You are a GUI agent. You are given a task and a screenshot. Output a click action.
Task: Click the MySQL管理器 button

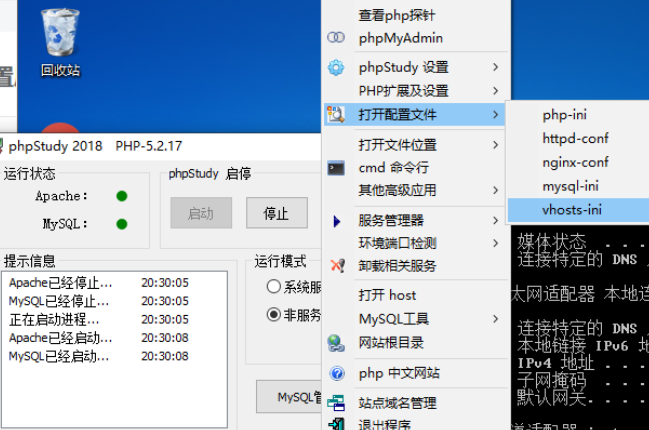[x=289, y=397]
